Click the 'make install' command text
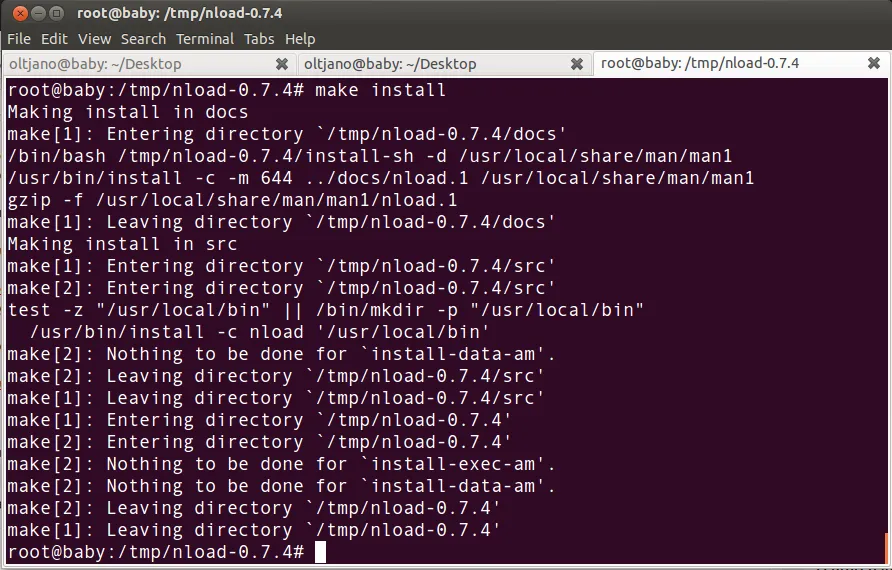The image size is (892, 570). click(381, 90)
